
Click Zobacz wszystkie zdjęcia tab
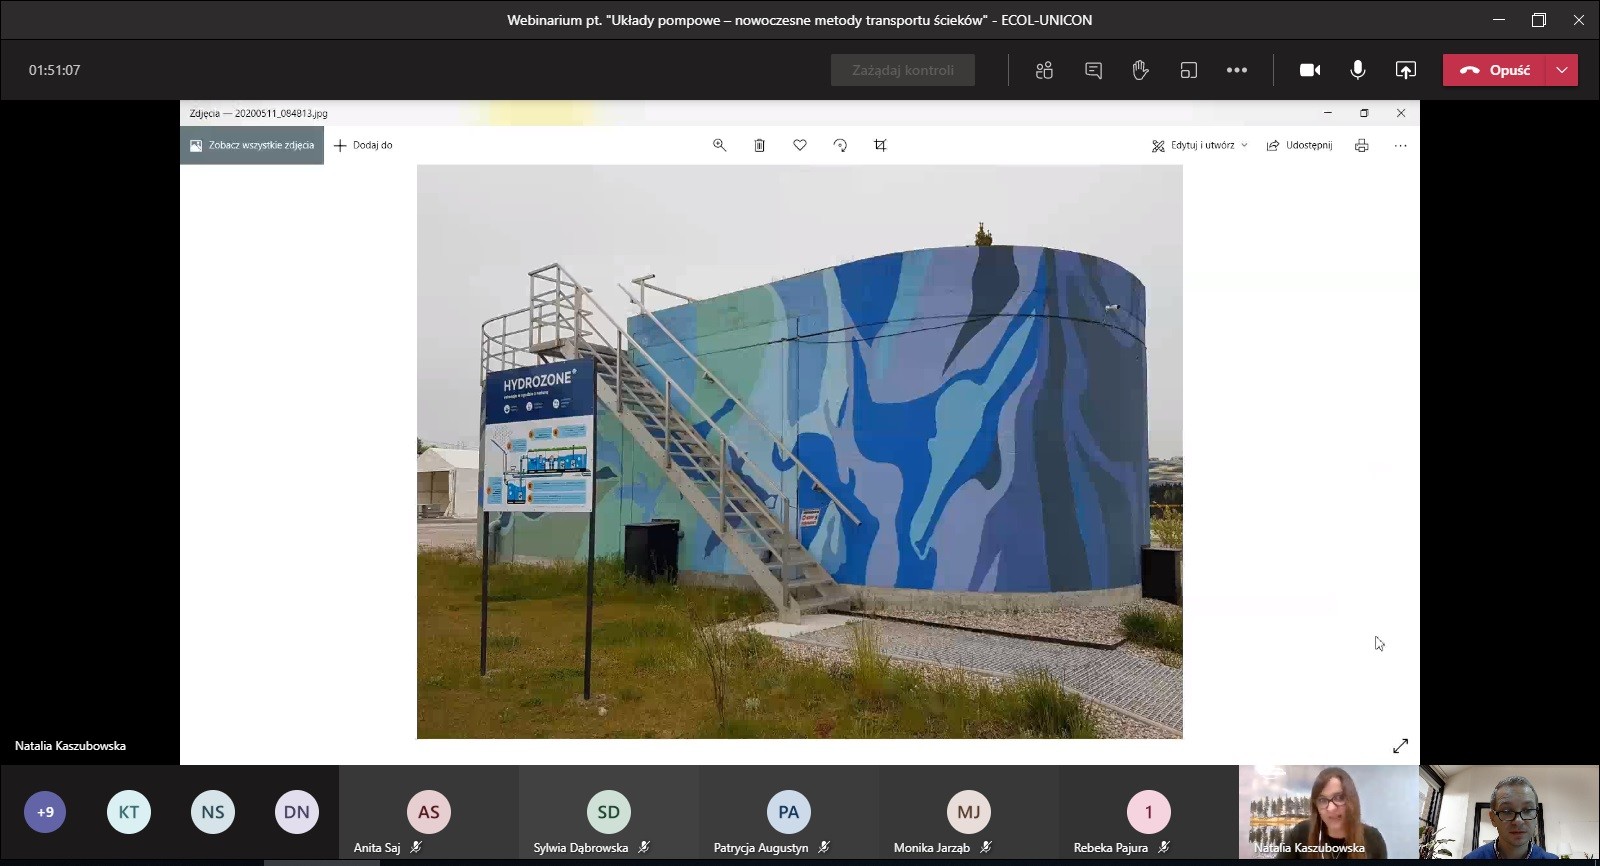coord(252,145)
